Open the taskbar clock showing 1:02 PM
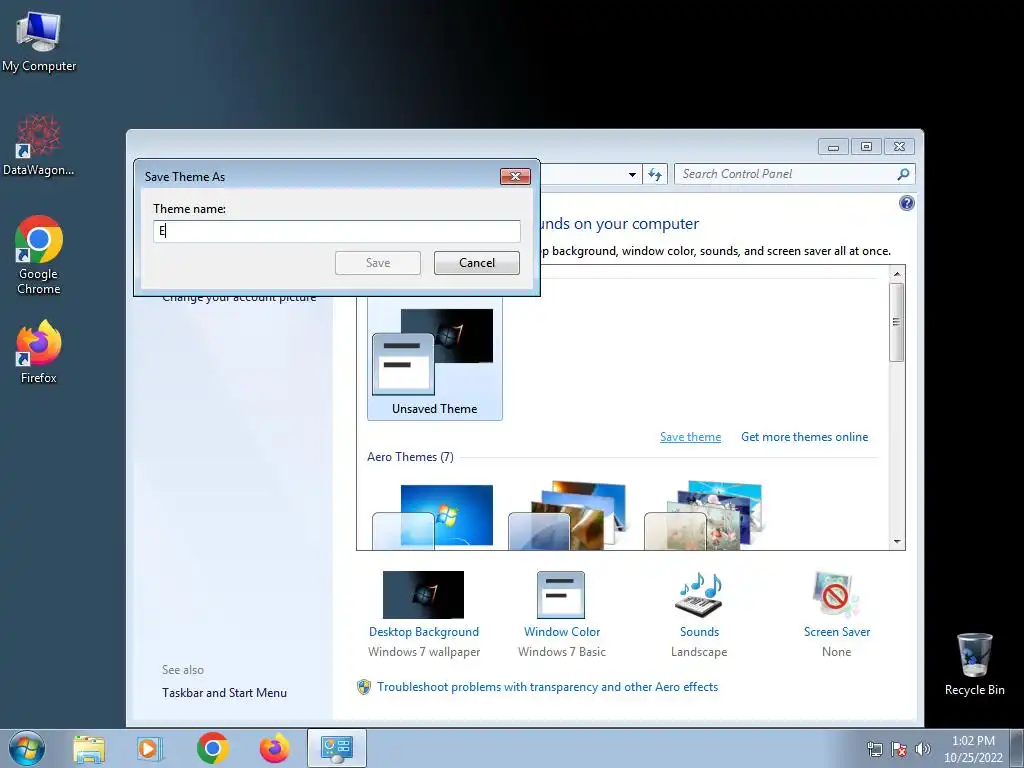Screen dimensions: 1024x768 pyautogui.click(x=973, y=749)
